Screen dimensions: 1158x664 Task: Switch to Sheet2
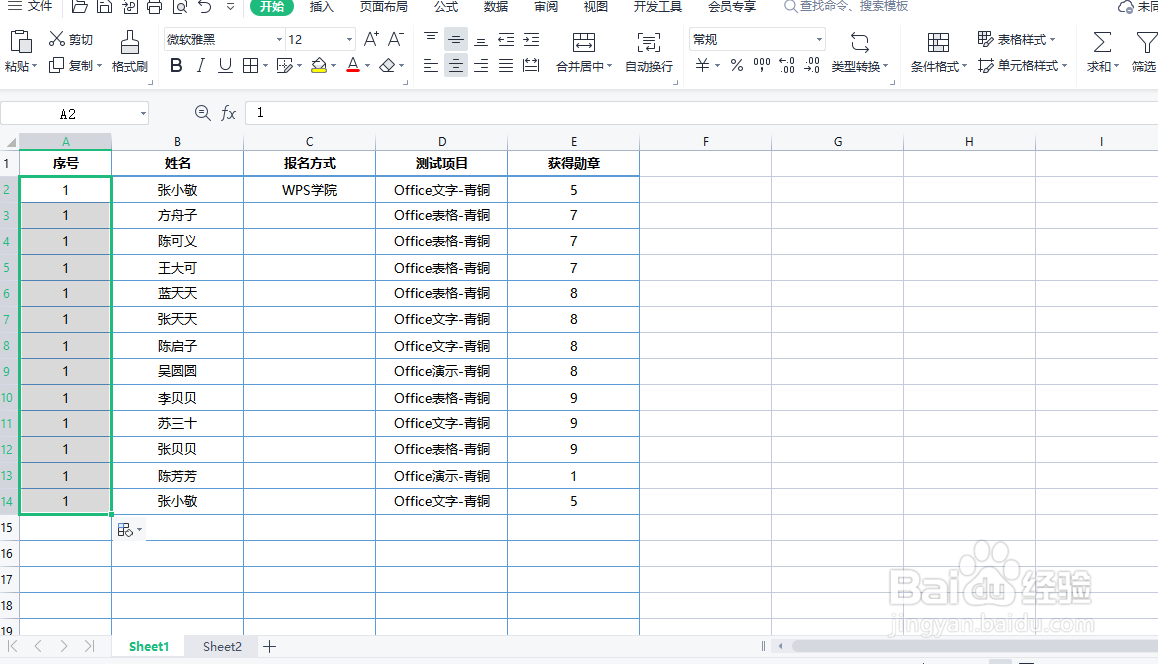click(x=220, y=646)
